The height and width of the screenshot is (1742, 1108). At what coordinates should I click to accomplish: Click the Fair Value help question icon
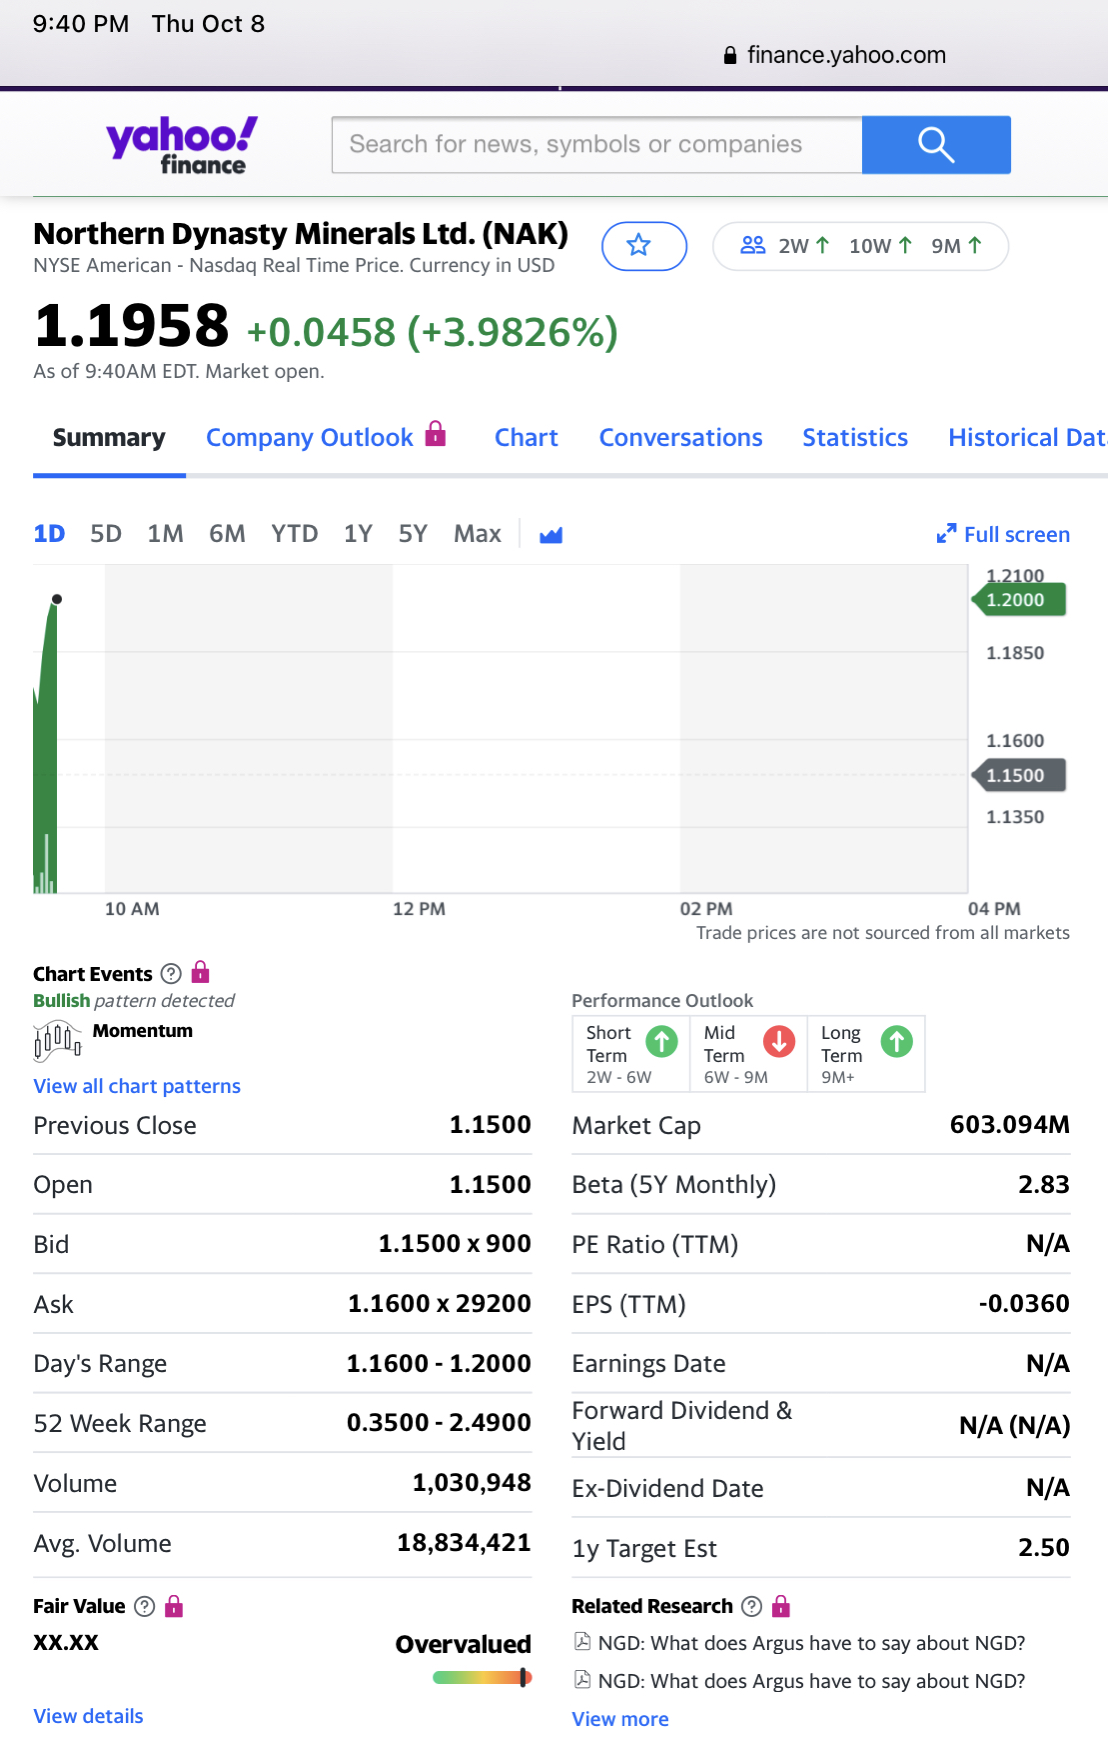[145, 1606]
